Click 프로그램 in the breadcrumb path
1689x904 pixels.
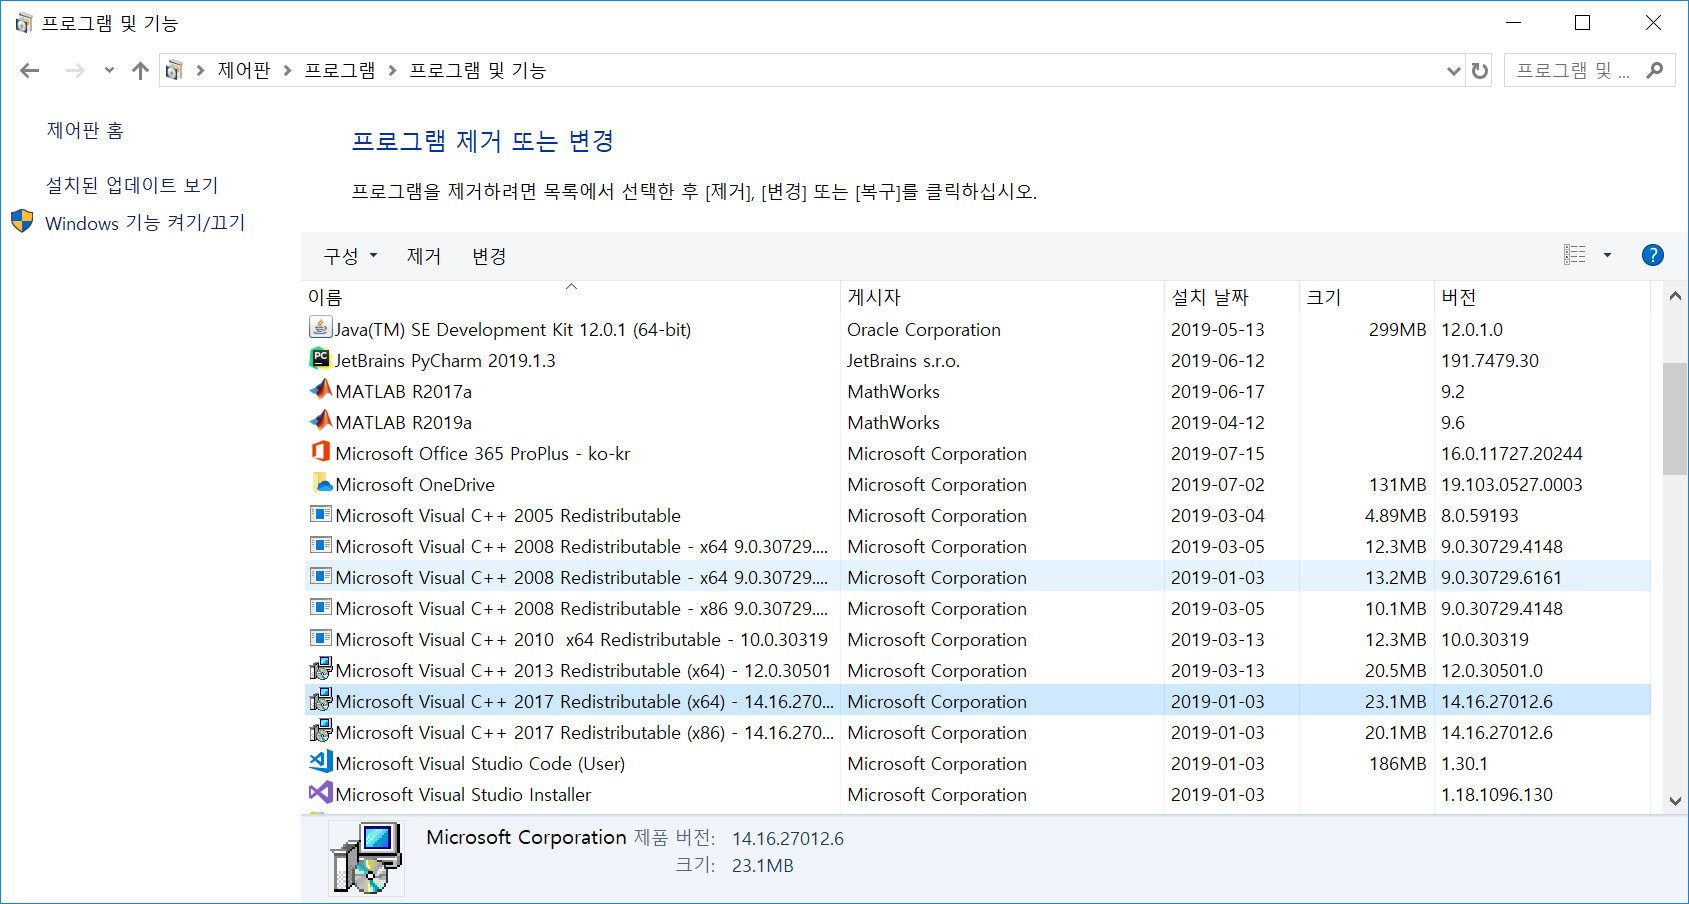340,70
